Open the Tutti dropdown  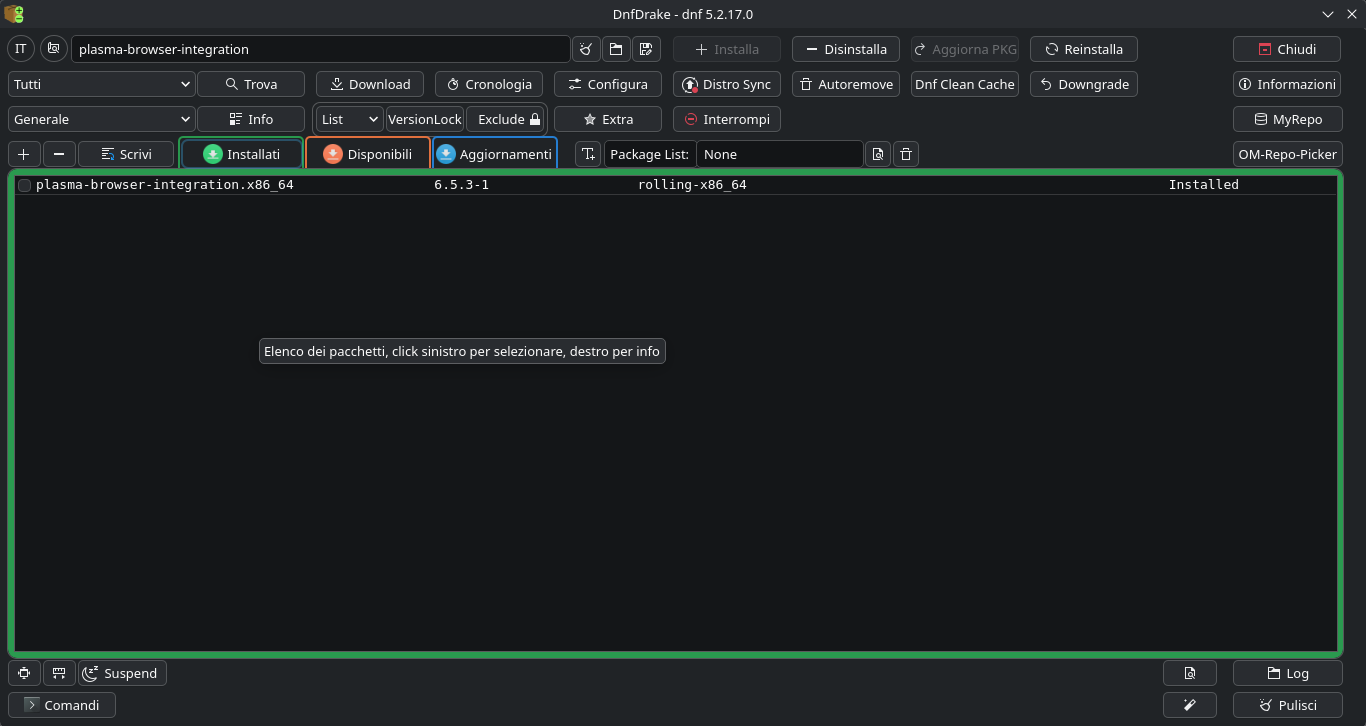(x=101, y=84)
